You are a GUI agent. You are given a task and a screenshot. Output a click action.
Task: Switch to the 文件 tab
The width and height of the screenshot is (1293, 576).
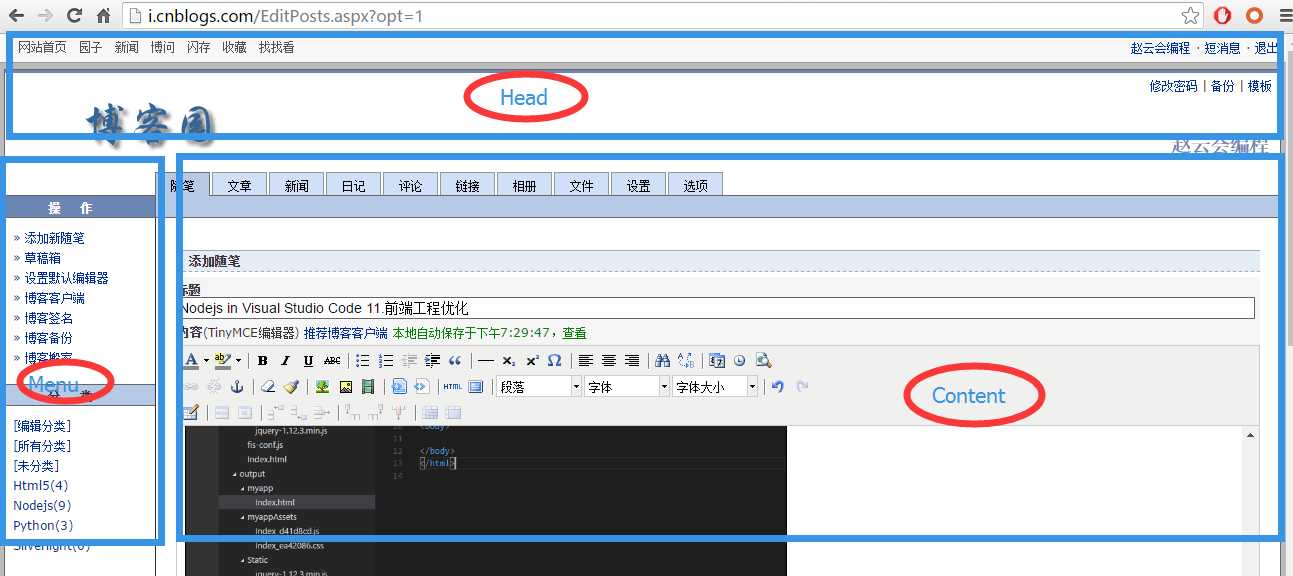tap(581, 185)
